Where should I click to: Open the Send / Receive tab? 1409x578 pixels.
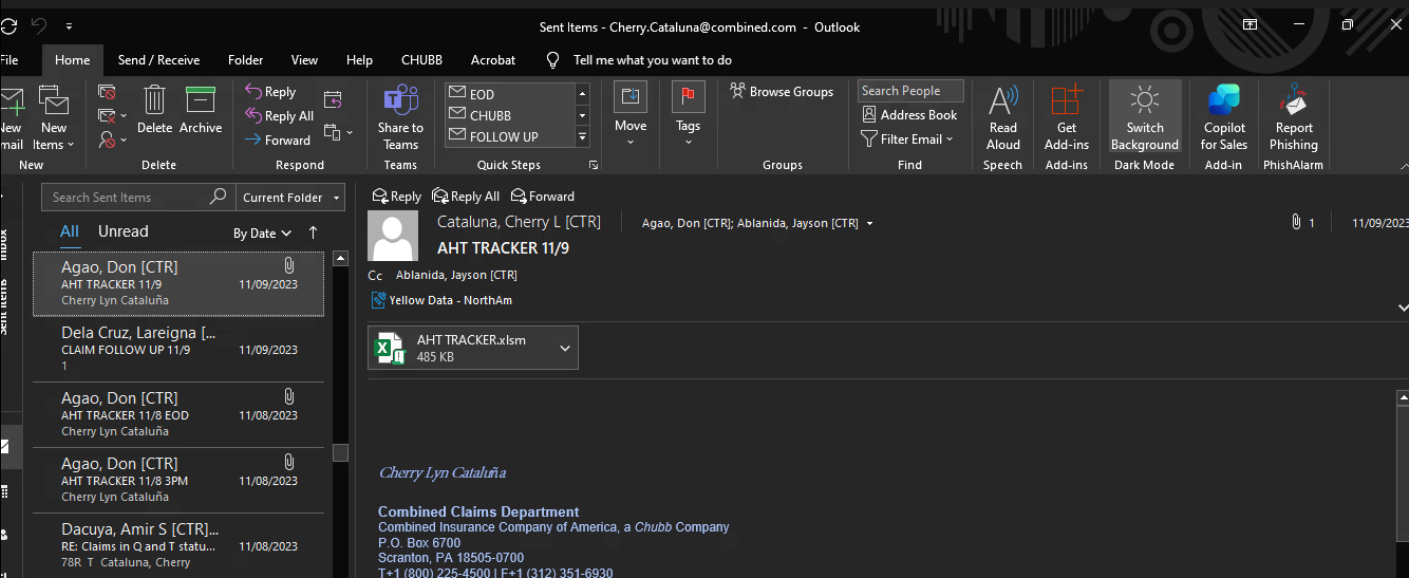coord(159,60)
